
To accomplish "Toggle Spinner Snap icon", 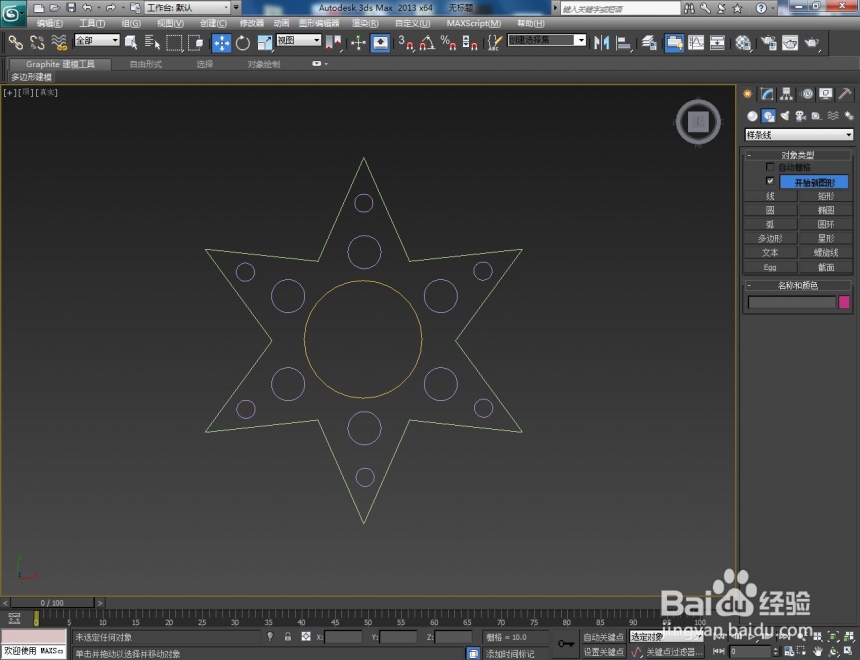I will [469, 42].
